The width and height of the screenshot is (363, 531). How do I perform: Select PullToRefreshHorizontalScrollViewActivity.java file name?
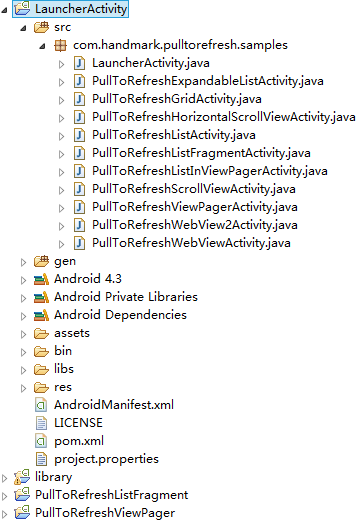tap(224, 117)
